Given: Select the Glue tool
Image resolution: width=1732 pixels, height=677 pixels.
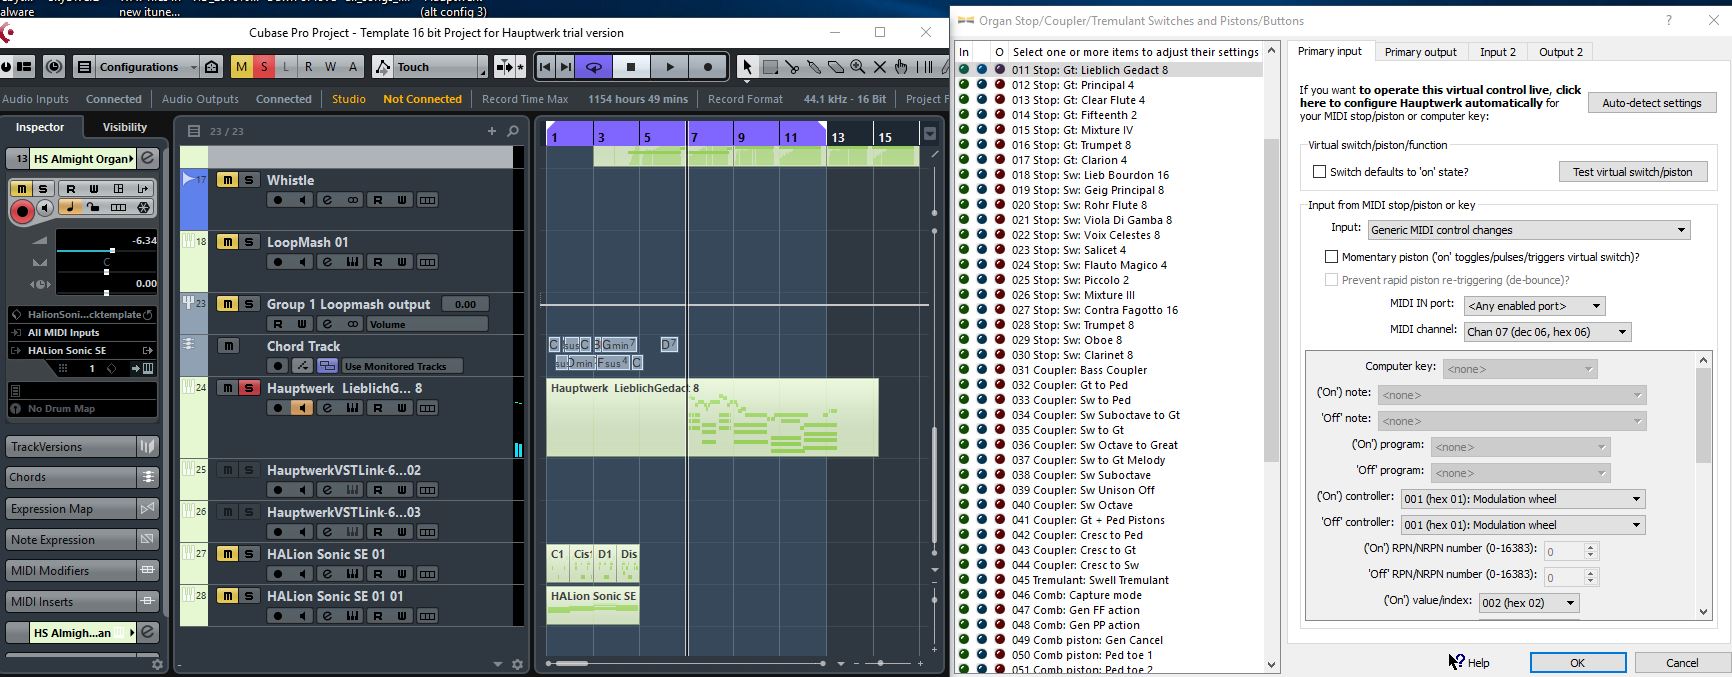Looking at the screenshot, I should 814,67.
